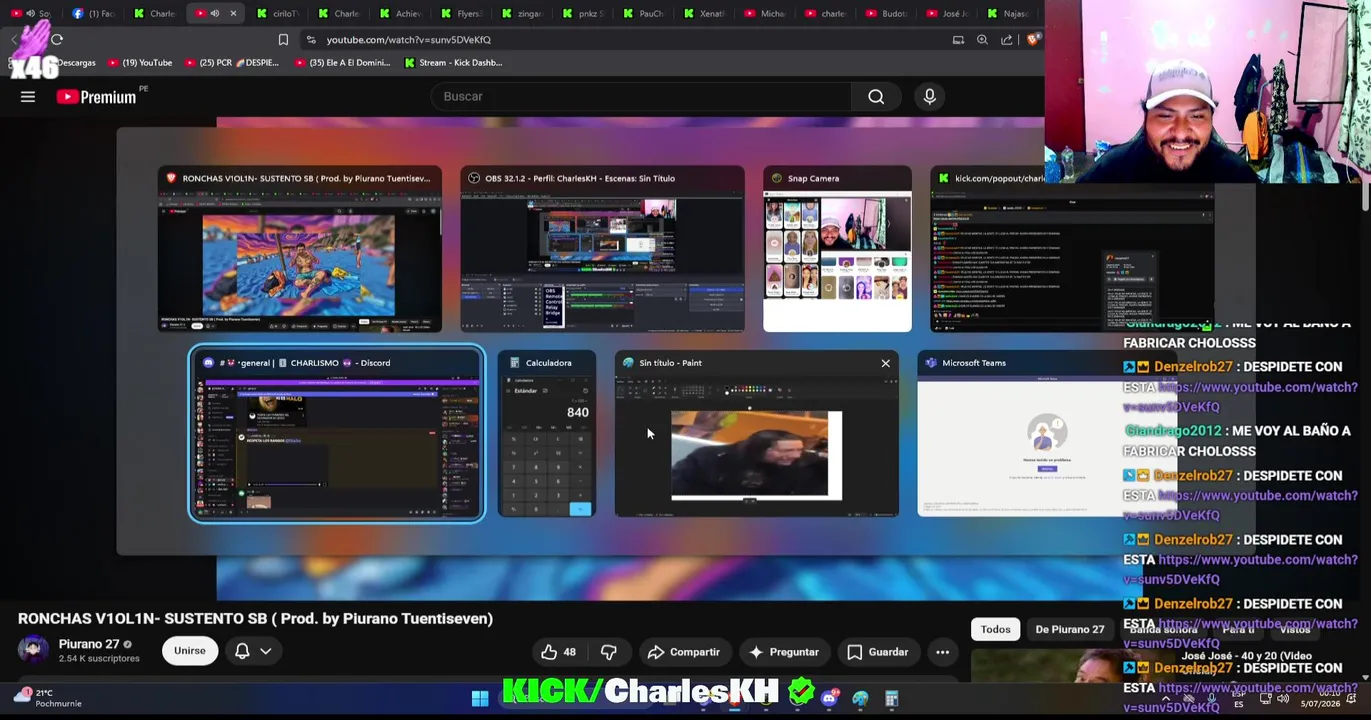Close the Paint window in task switcher
1371x720 pixels.
pos(885,363)
